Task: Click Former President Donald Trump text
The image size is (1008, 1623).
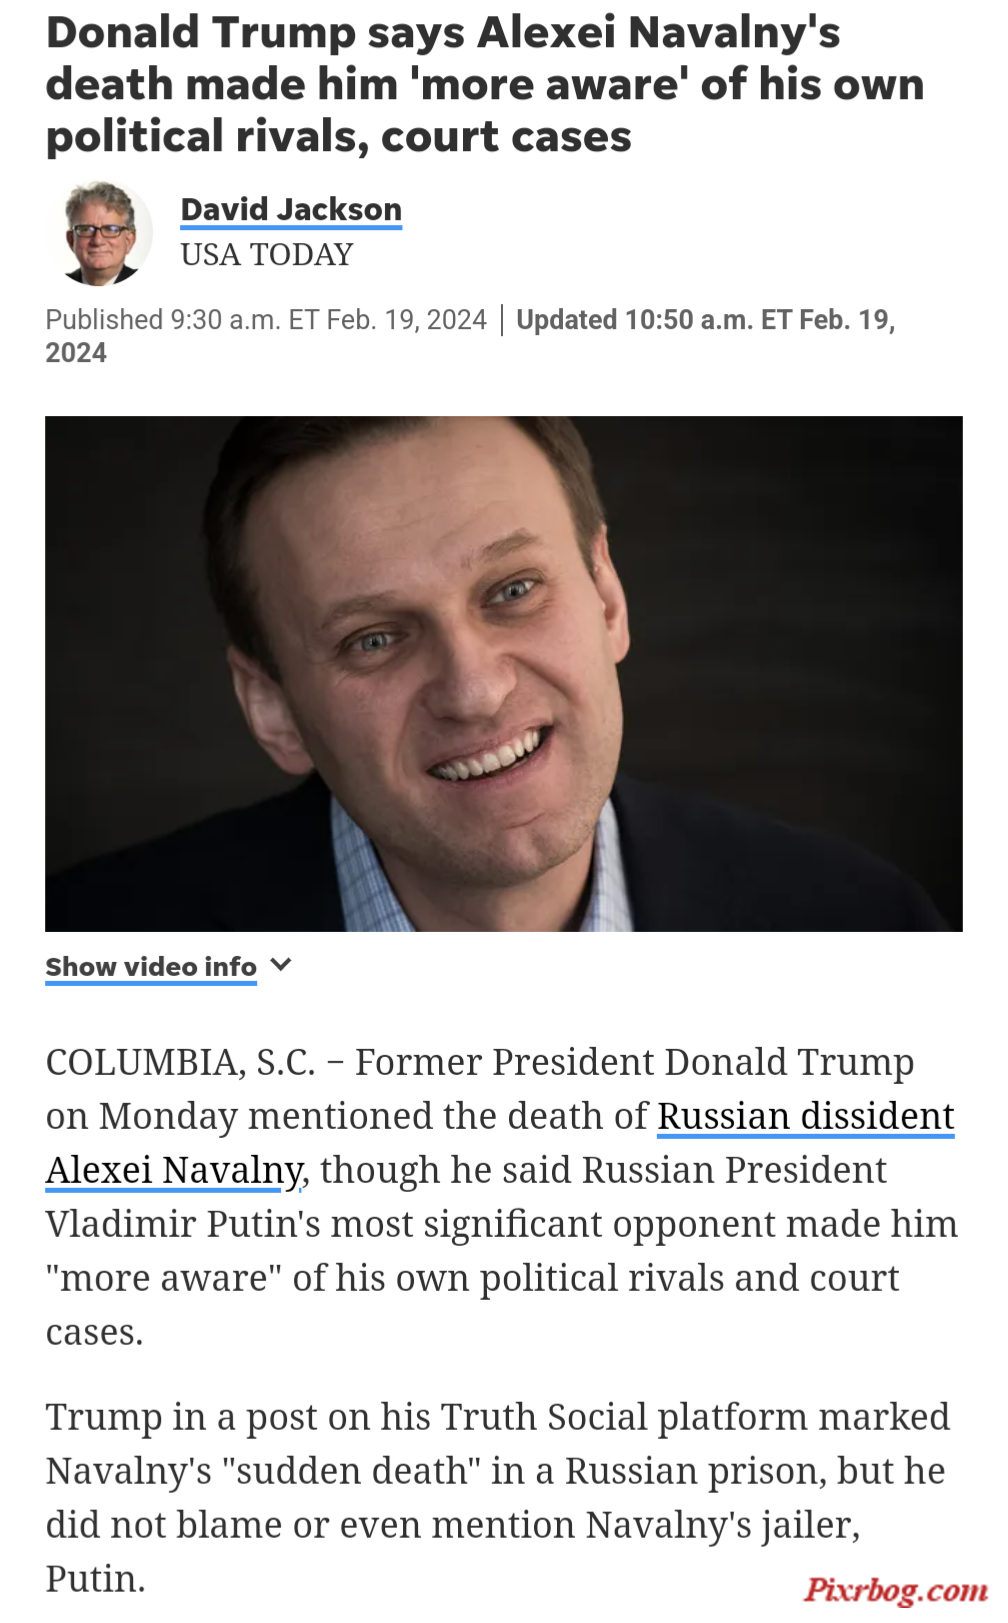Action: [634, 1062]
